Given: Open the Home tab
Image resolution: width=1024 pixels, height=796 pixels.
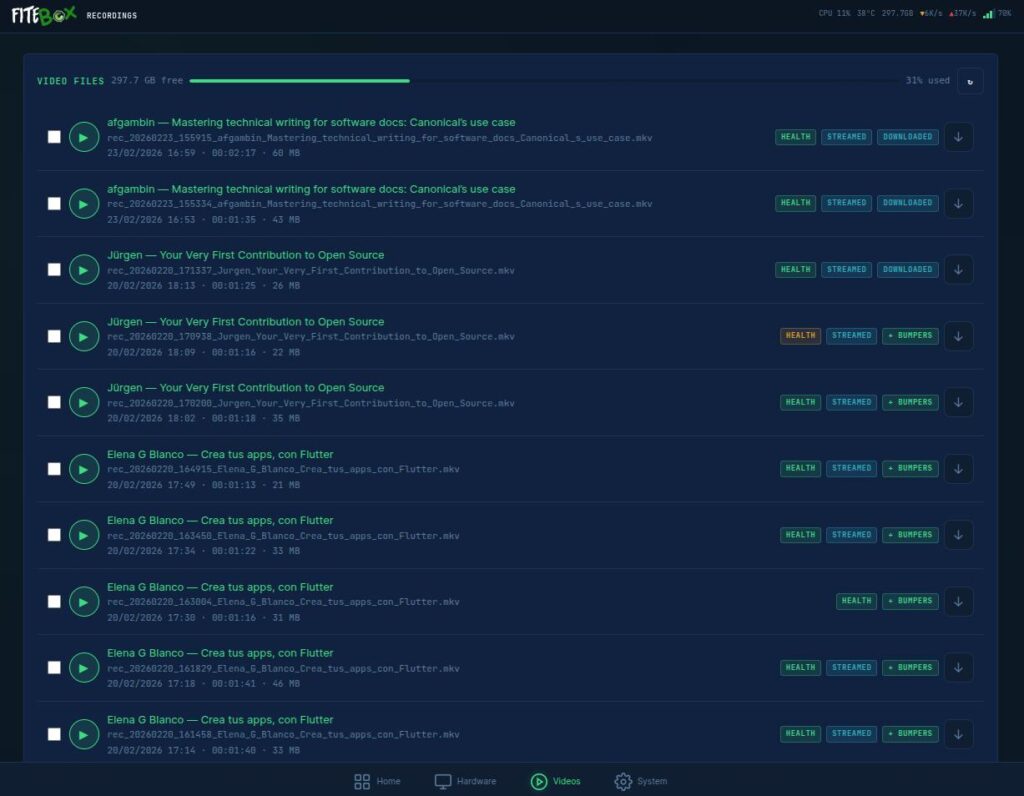Looking at the screenshot, I should 377,781.
